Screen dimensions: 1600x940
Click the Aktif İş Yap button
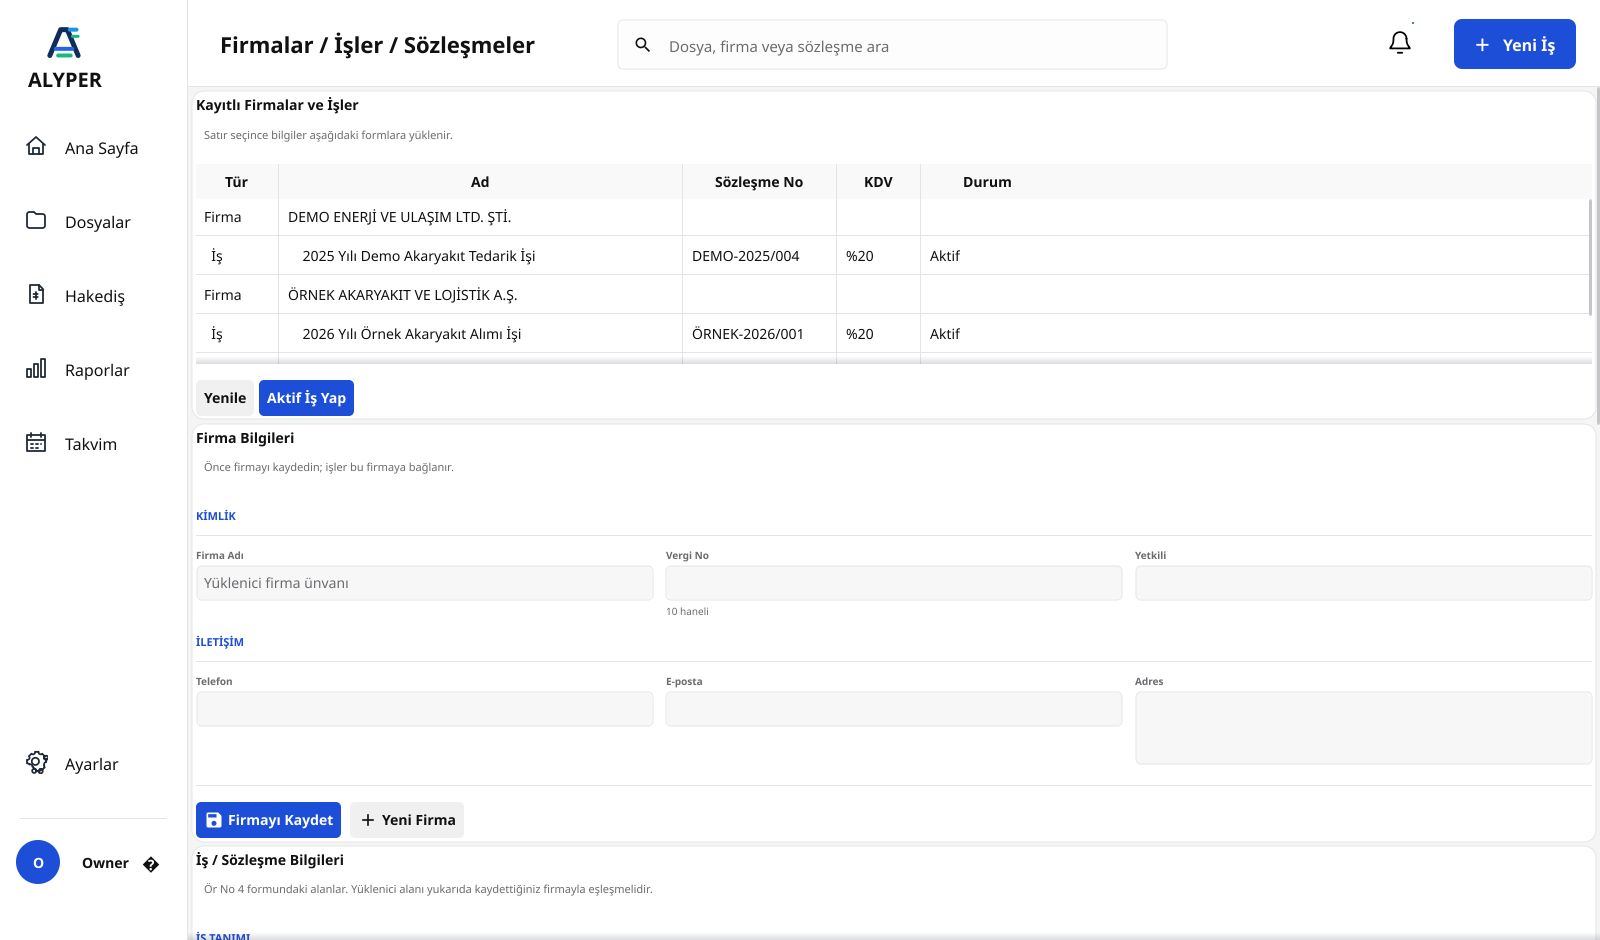[x=306, y=398]
